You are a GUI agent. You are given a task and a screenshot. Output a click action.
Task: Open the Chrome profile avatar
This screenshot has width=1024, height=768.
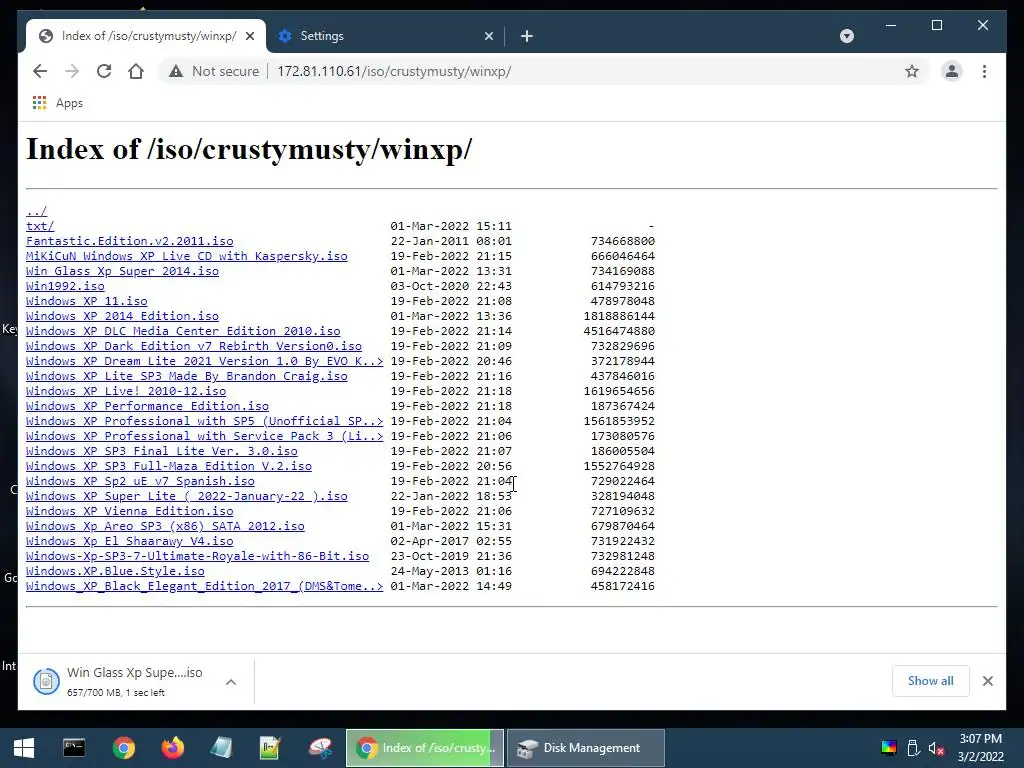pyautogui.click(x=952, y=71)
